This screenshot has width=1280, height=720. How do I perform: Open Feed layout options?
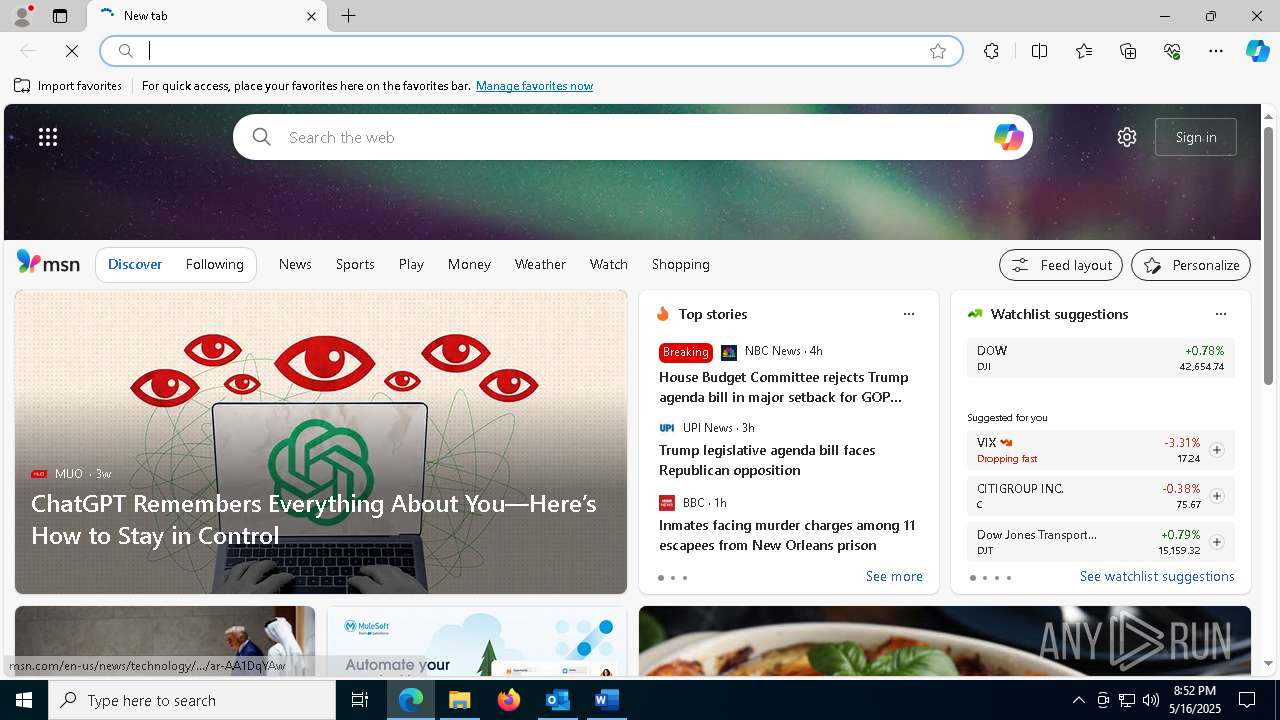click(1061, 265)
